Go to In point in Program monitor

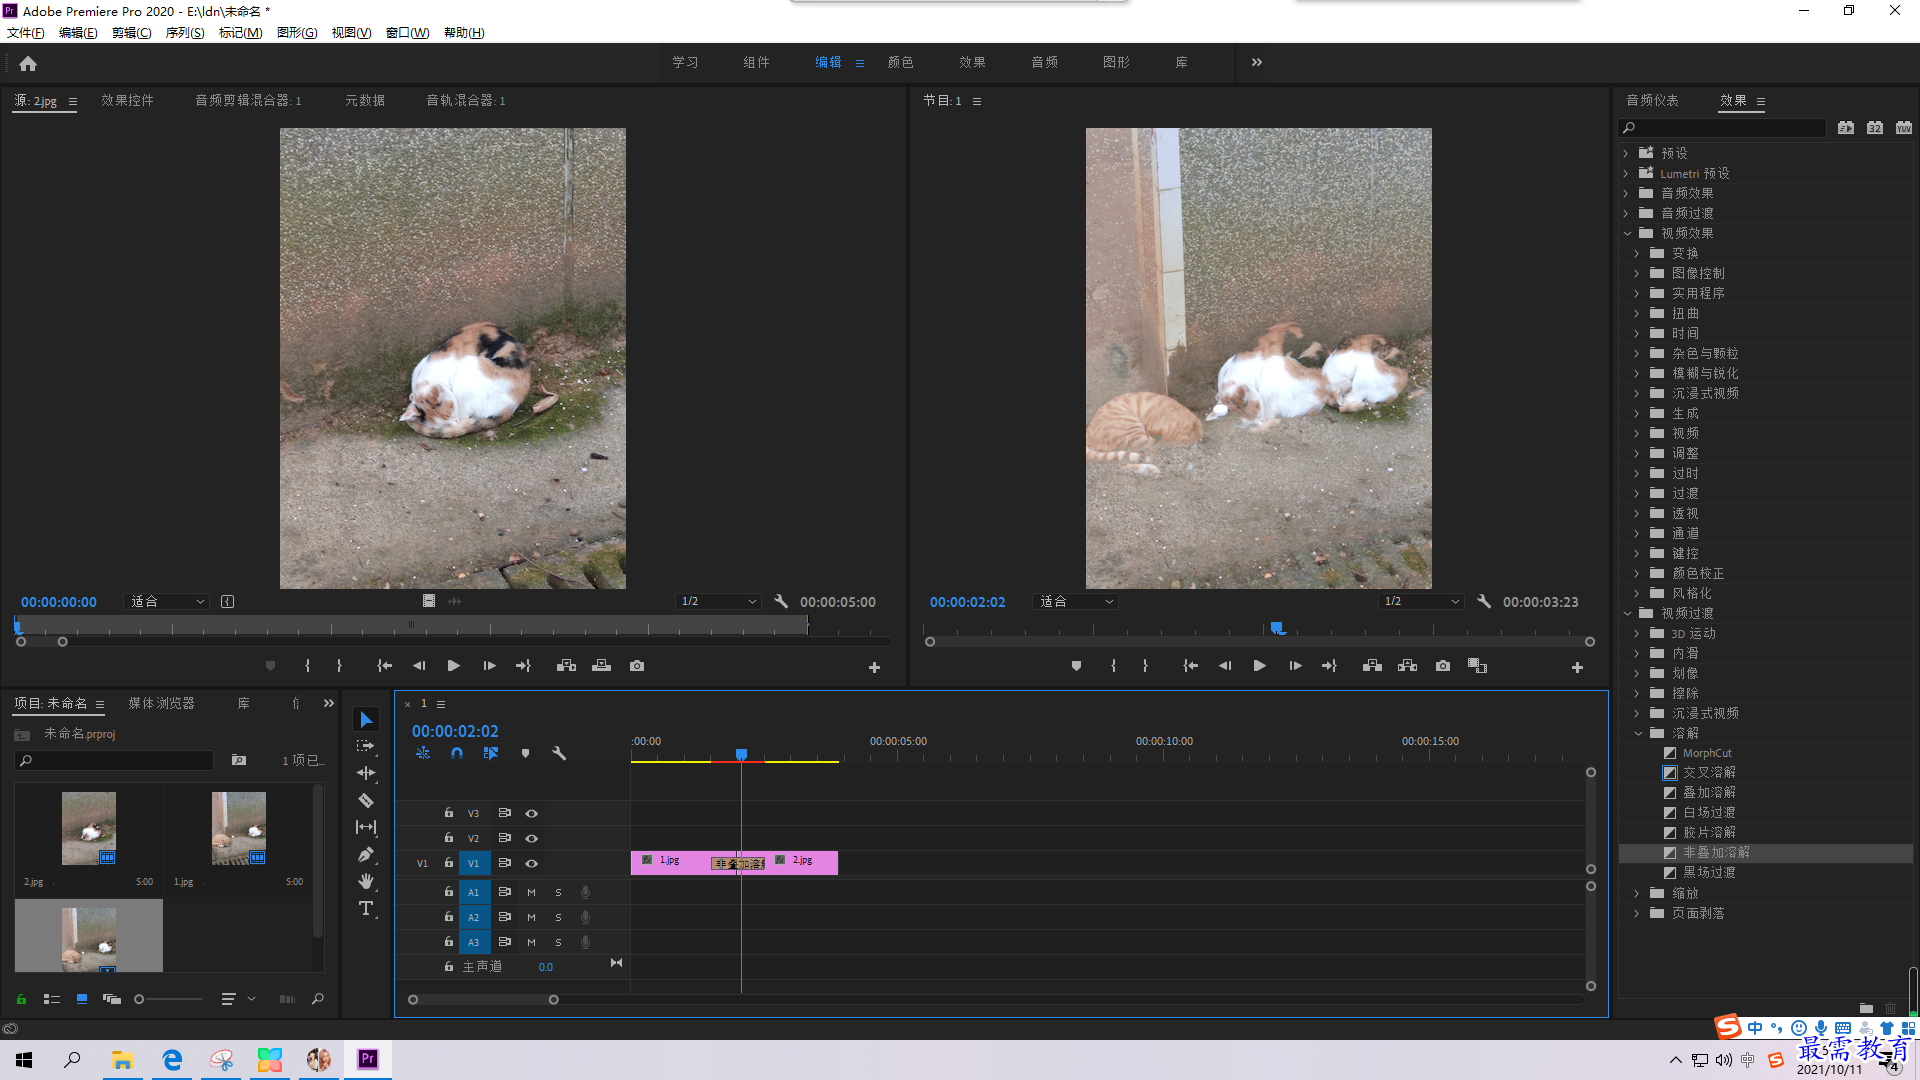coord(1191,666)
